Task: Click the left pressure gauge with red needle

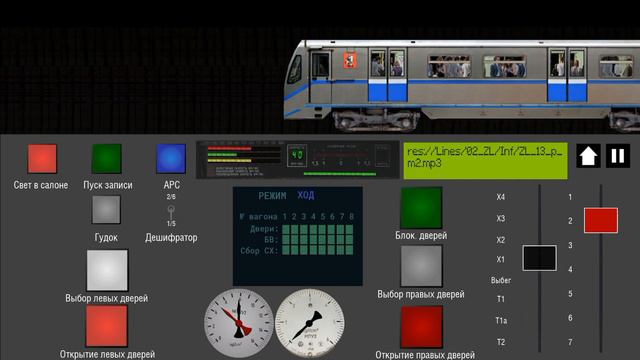Action: point(239,323)
